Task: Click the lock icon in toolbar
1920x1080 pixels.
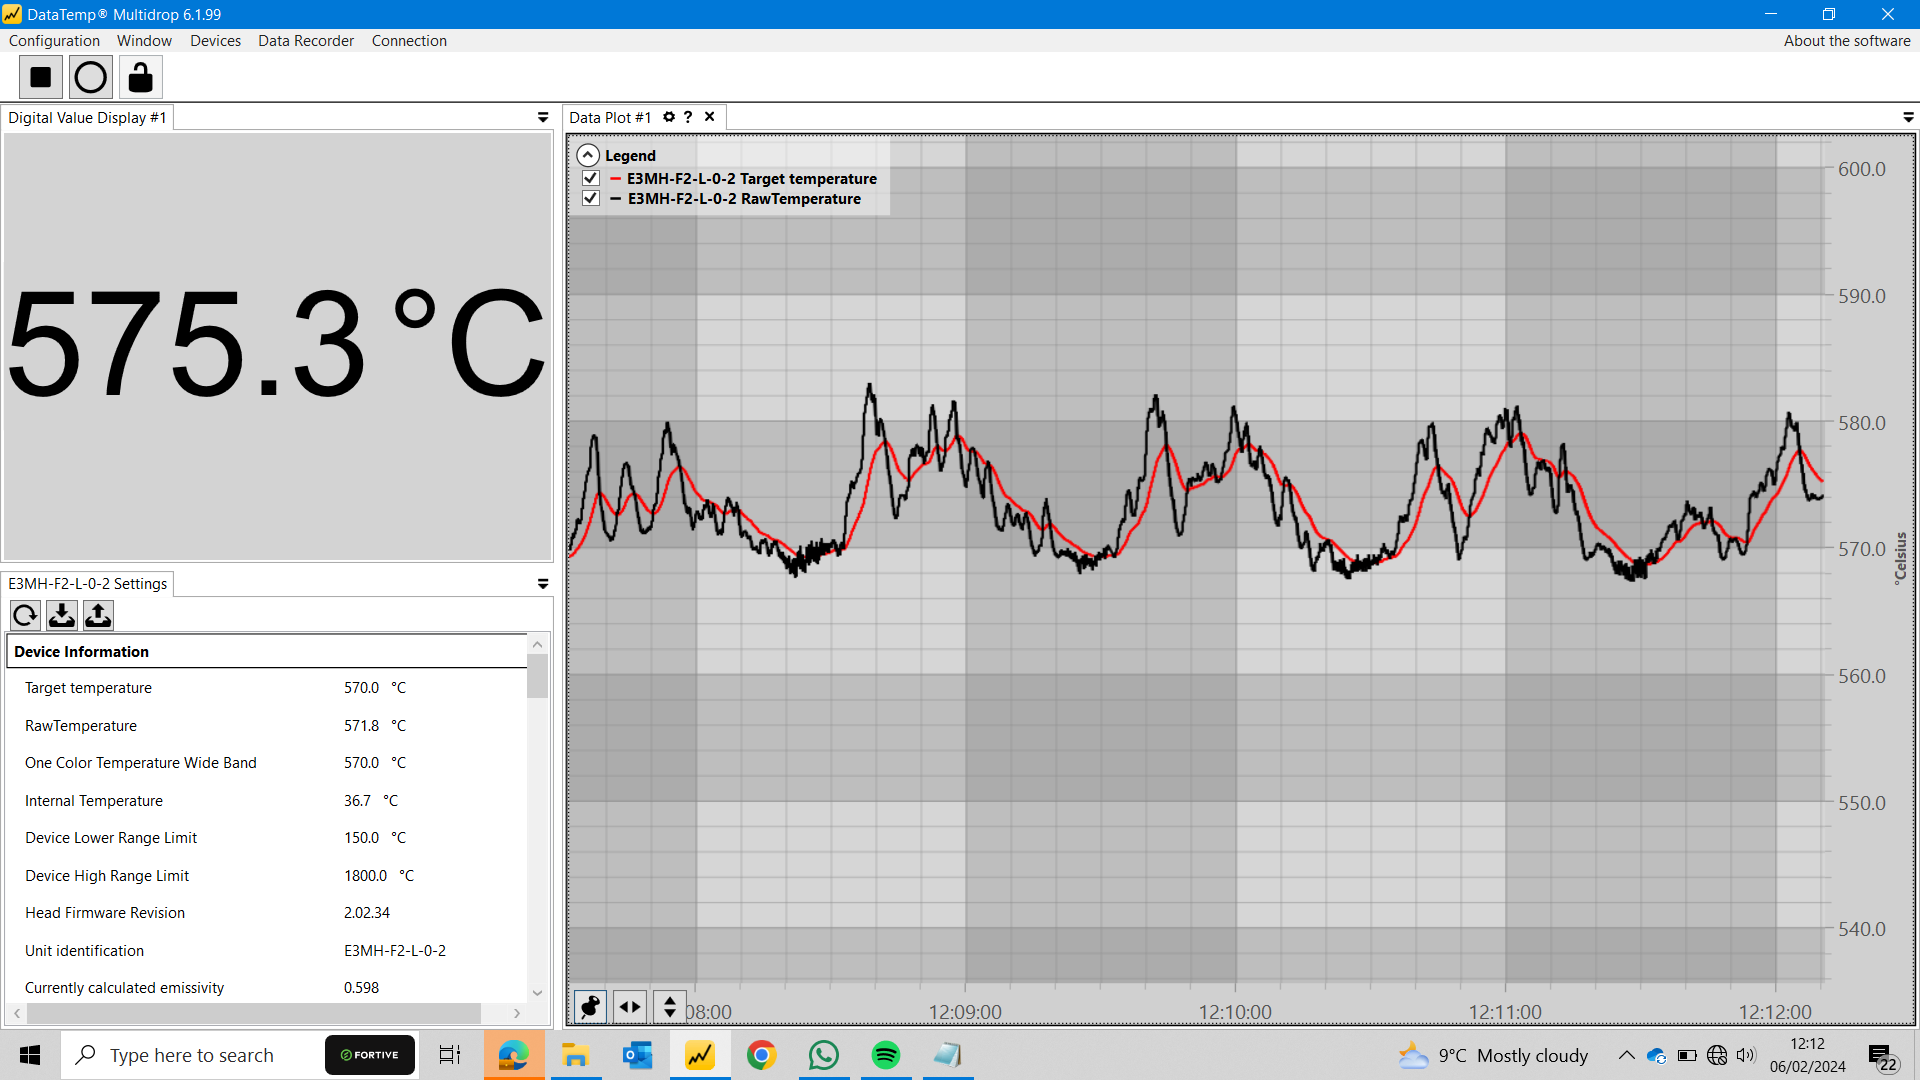Action: tap(141, 77)
